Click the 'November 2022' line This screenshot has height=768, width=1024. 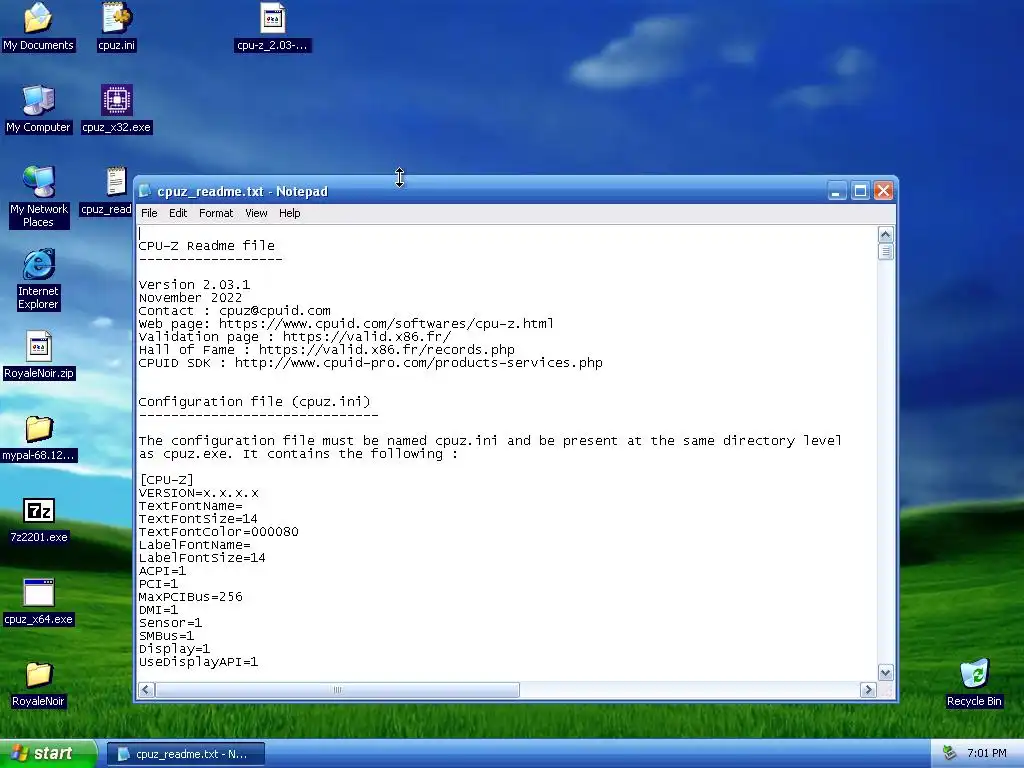(x=190, y=298)
